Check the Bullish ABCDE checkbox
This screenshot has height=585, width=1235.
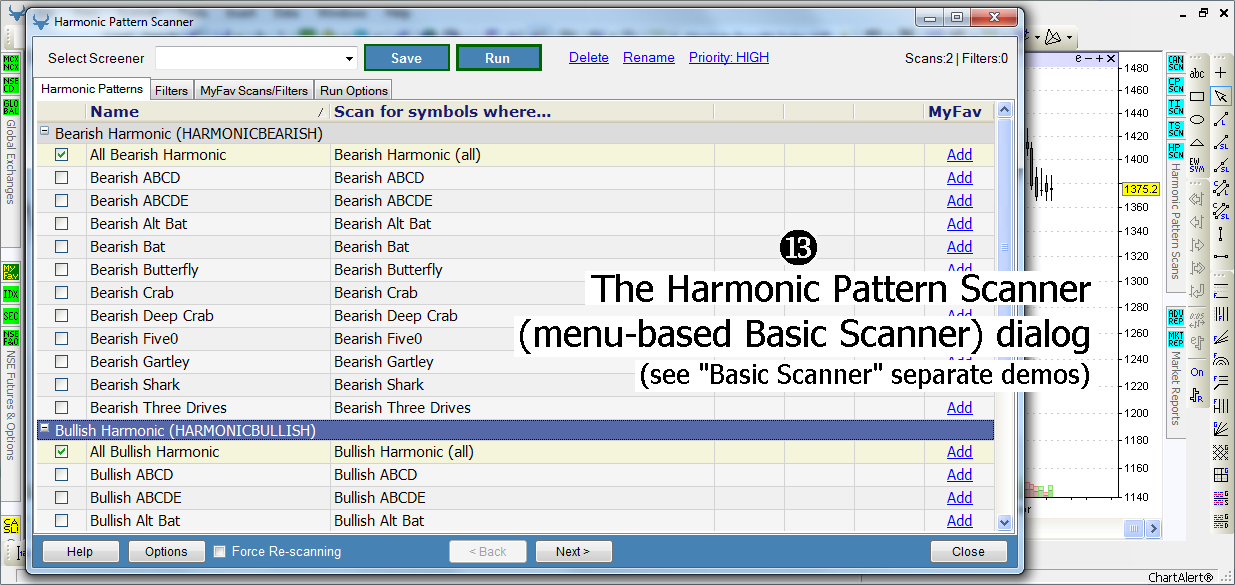[x=62, y=498]
